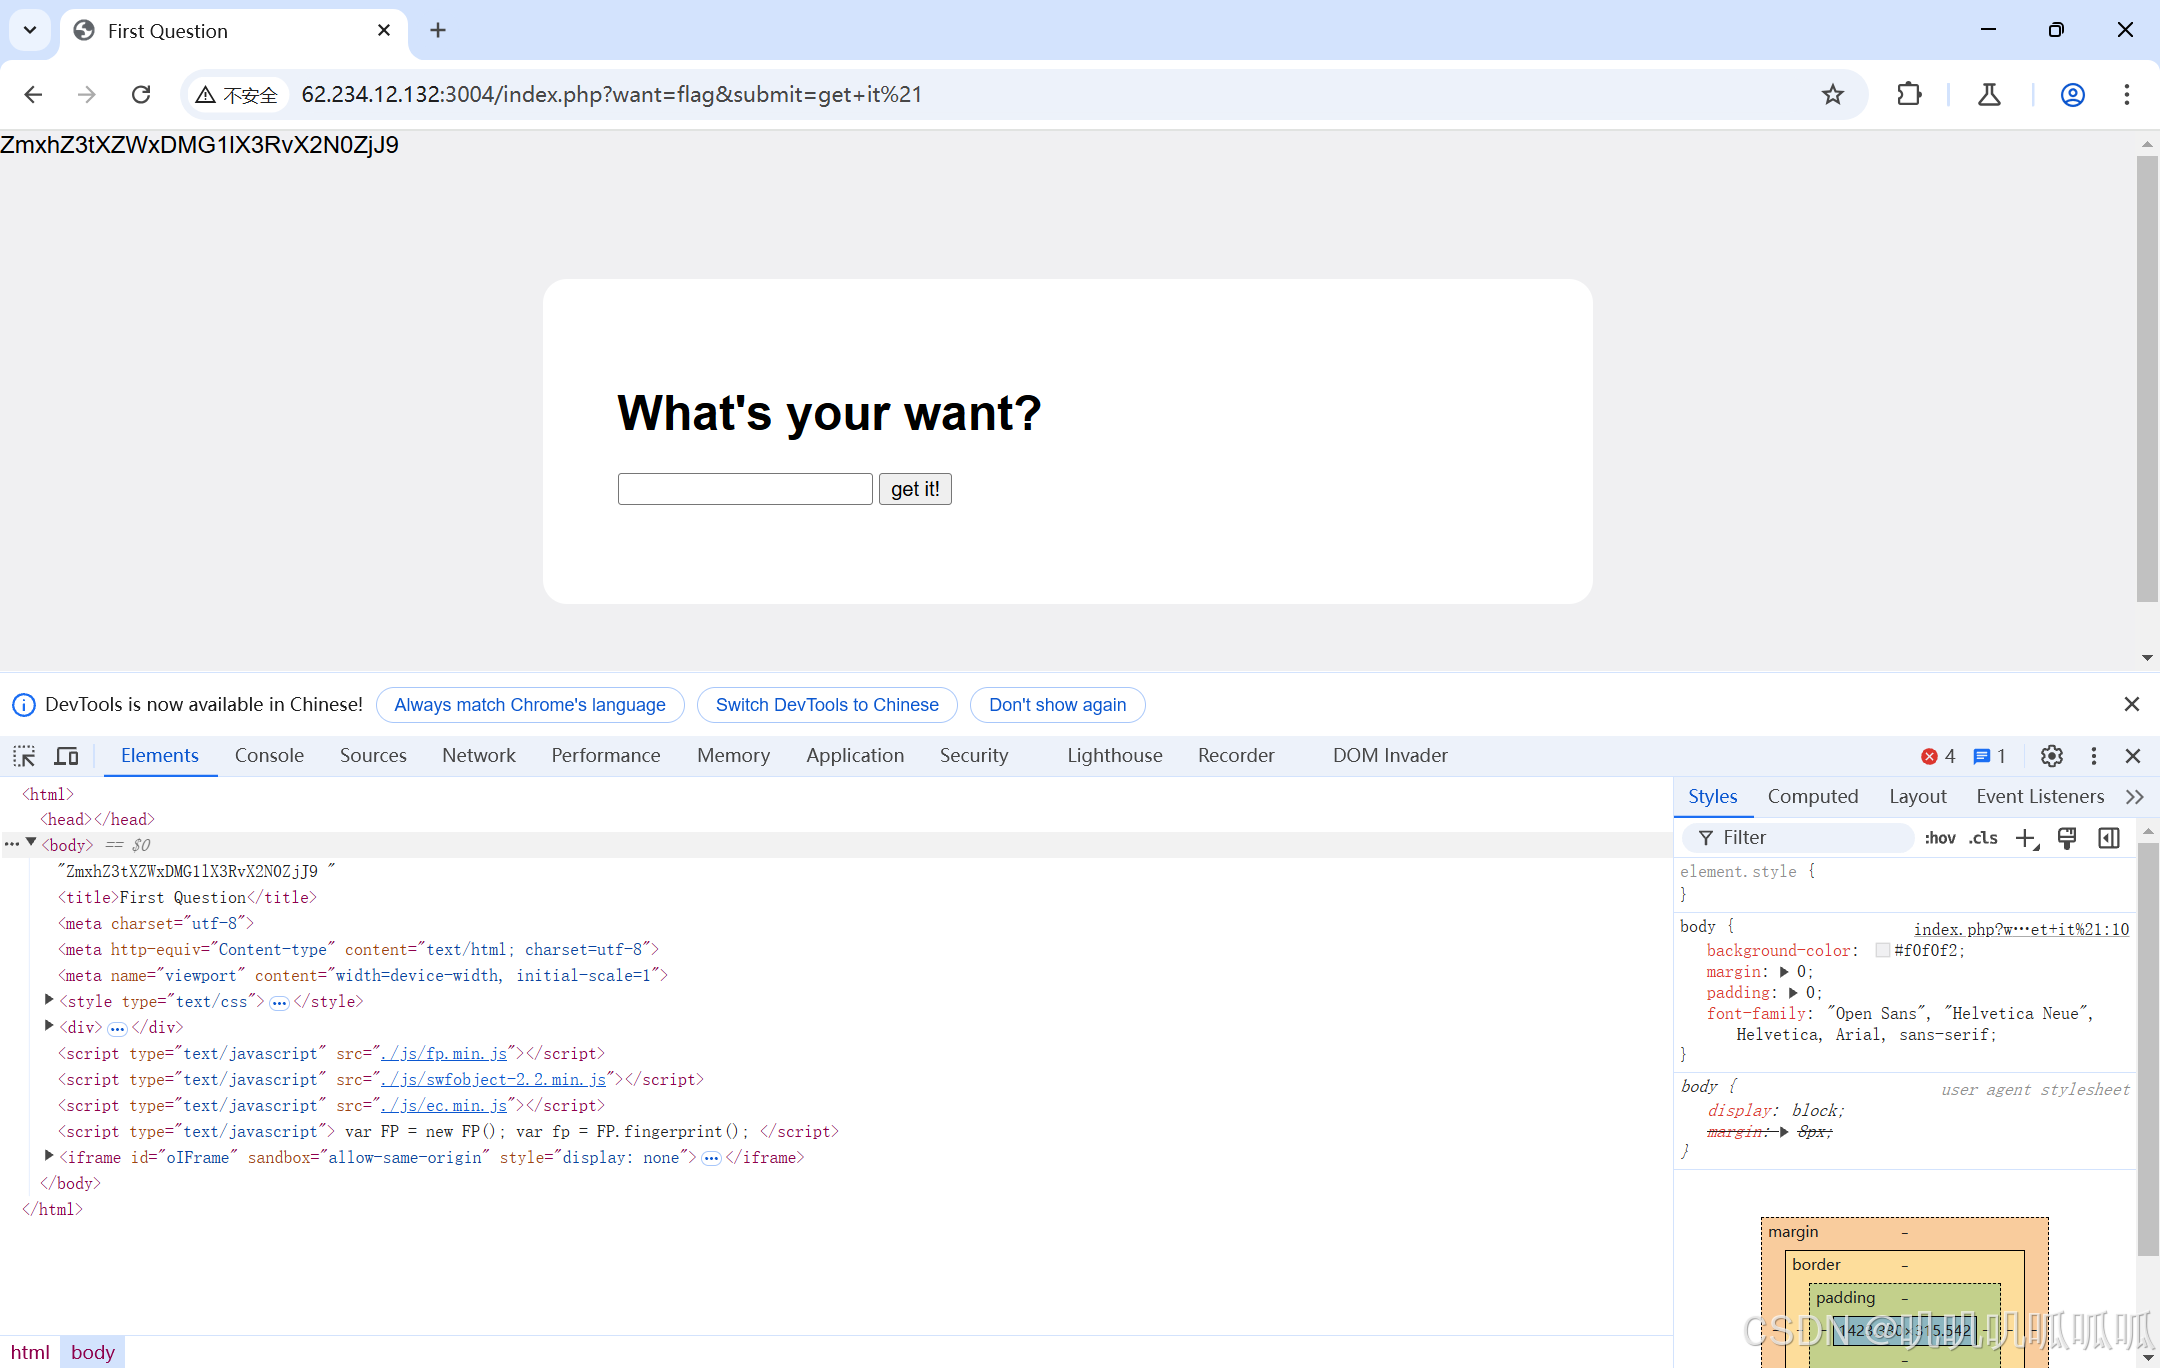
Task: Click the inspect element picker icon
Action: (24, 756)
